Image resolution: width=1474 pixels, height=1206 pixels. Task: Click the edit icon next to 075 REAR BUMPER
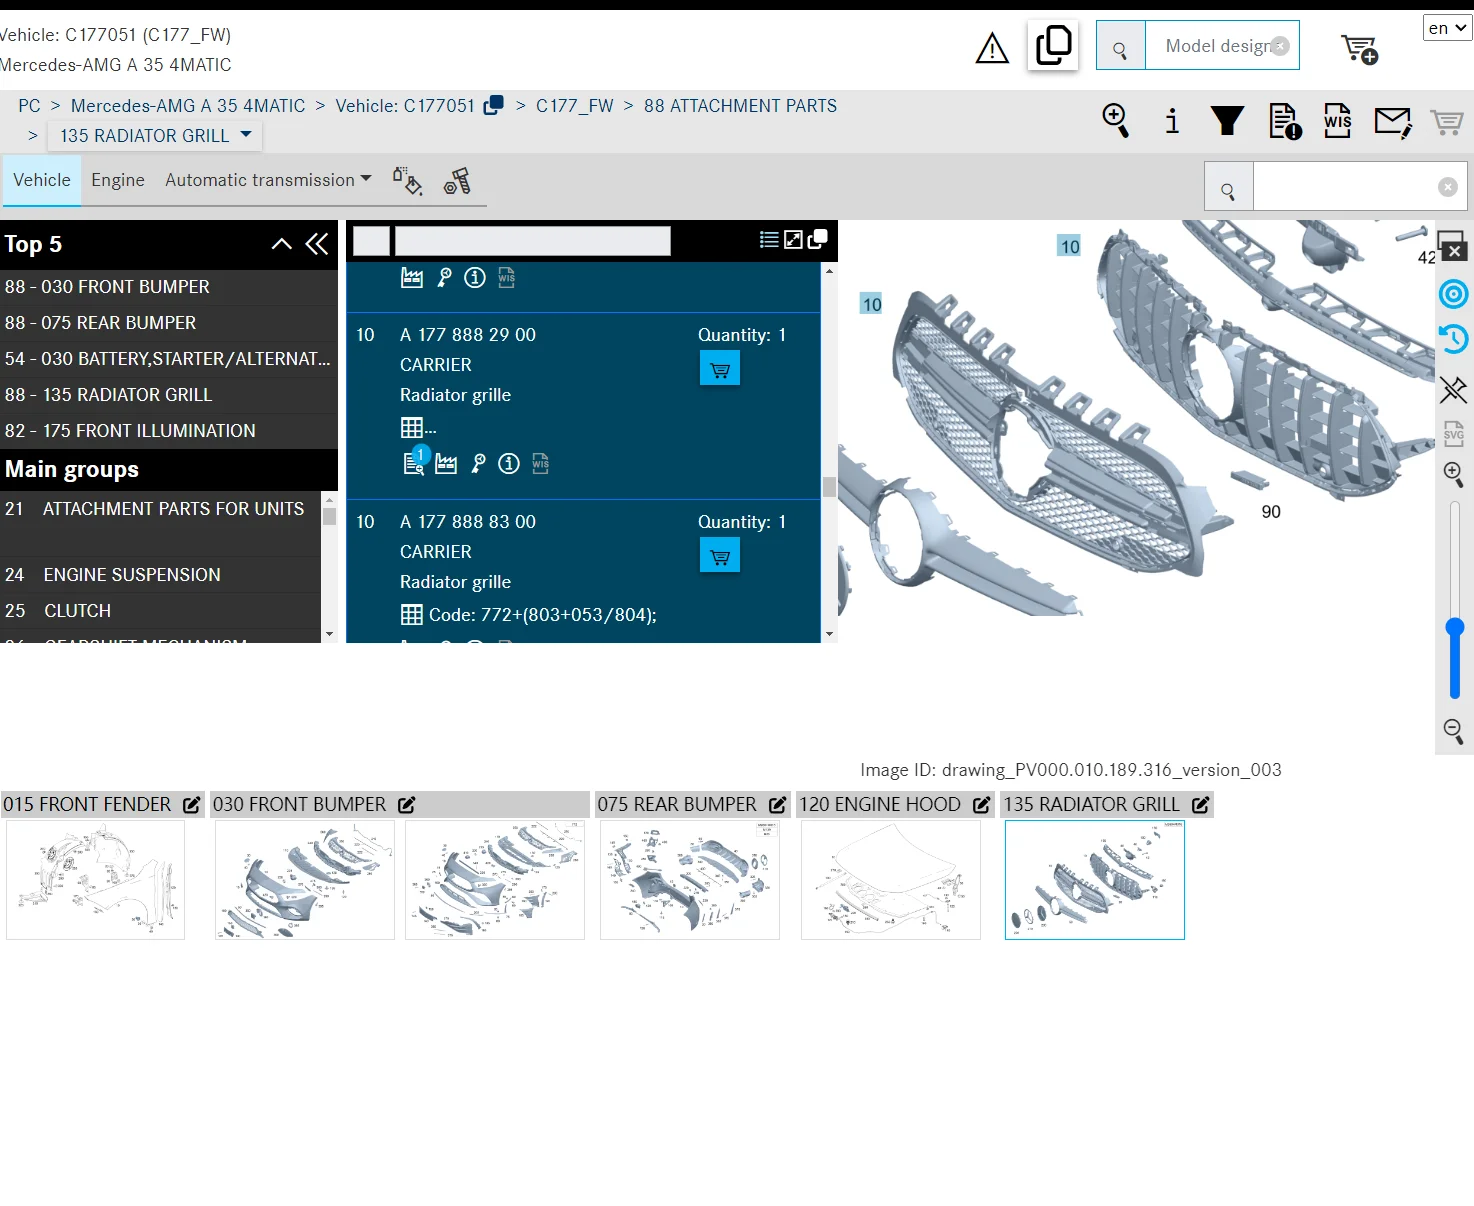(x=777, y=805)
